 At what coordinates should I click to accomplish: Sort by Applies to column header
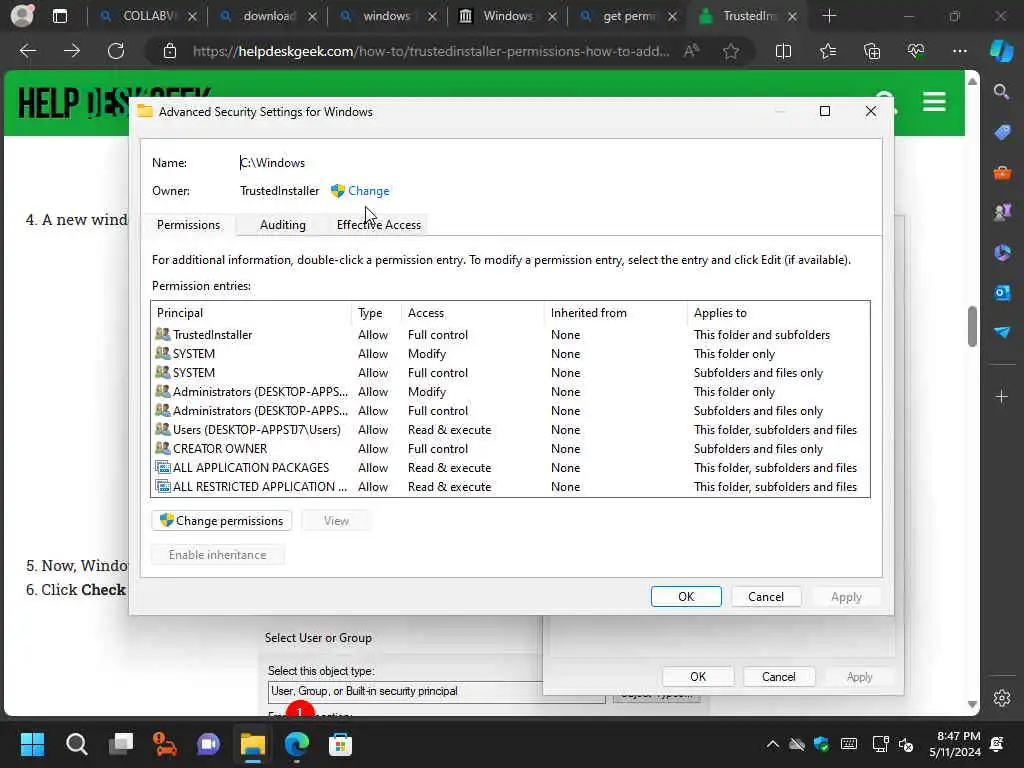(778, 313)
